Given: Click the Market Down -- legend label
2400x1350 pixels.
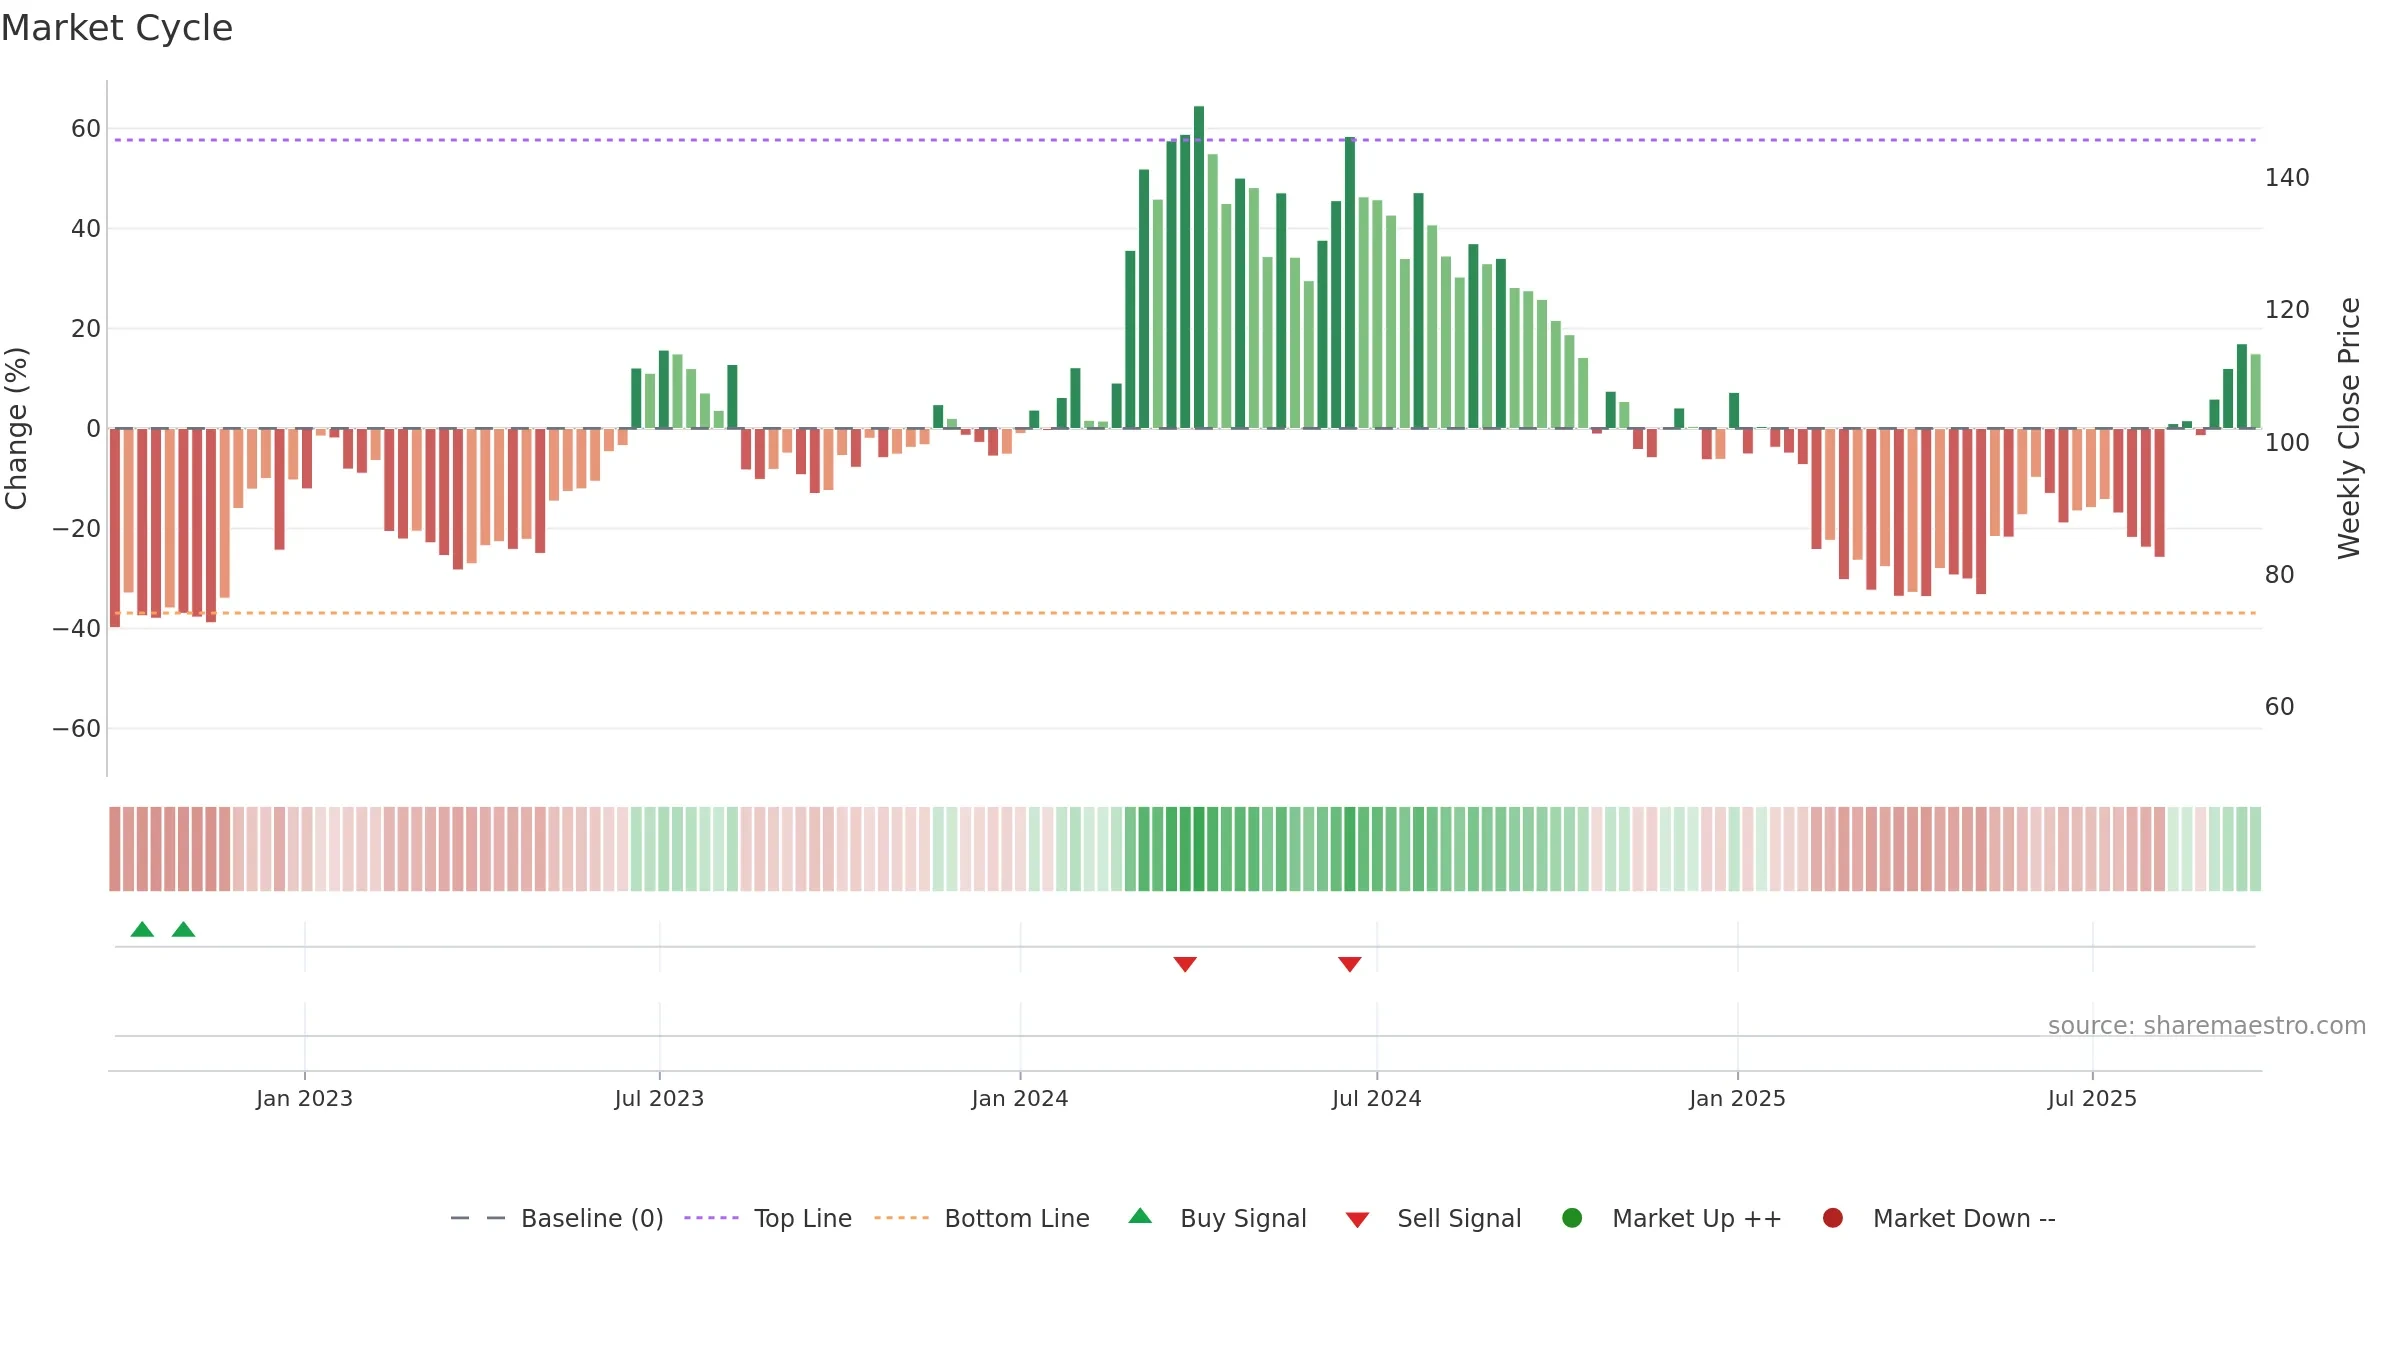Looking at the screenshot, I should (x=1964, y=1218).
